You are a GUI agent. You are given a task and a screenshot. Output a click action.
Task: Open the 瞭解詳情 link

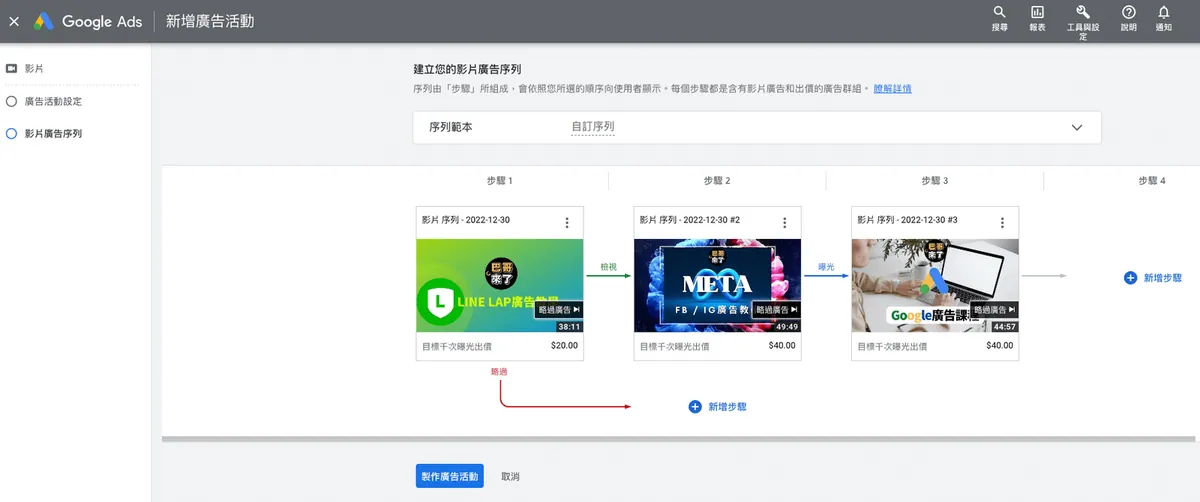click(x=892, y=89)
